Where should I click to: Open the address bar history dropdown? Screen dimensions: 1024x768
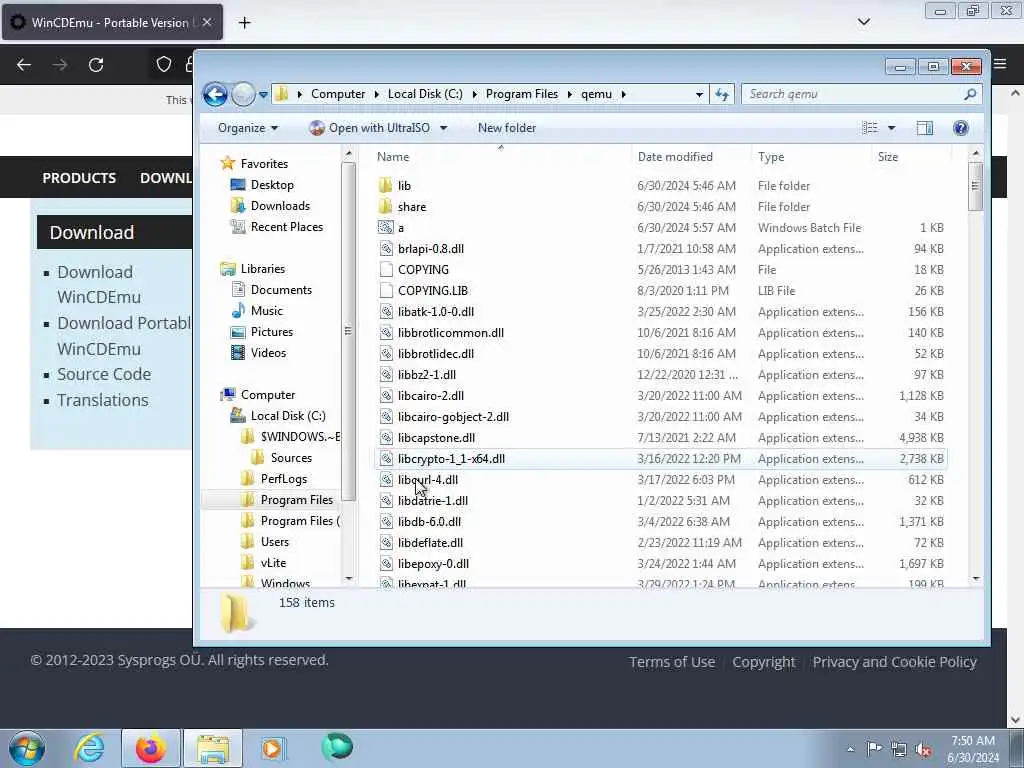pyautogui.click(x=699, y=94)
